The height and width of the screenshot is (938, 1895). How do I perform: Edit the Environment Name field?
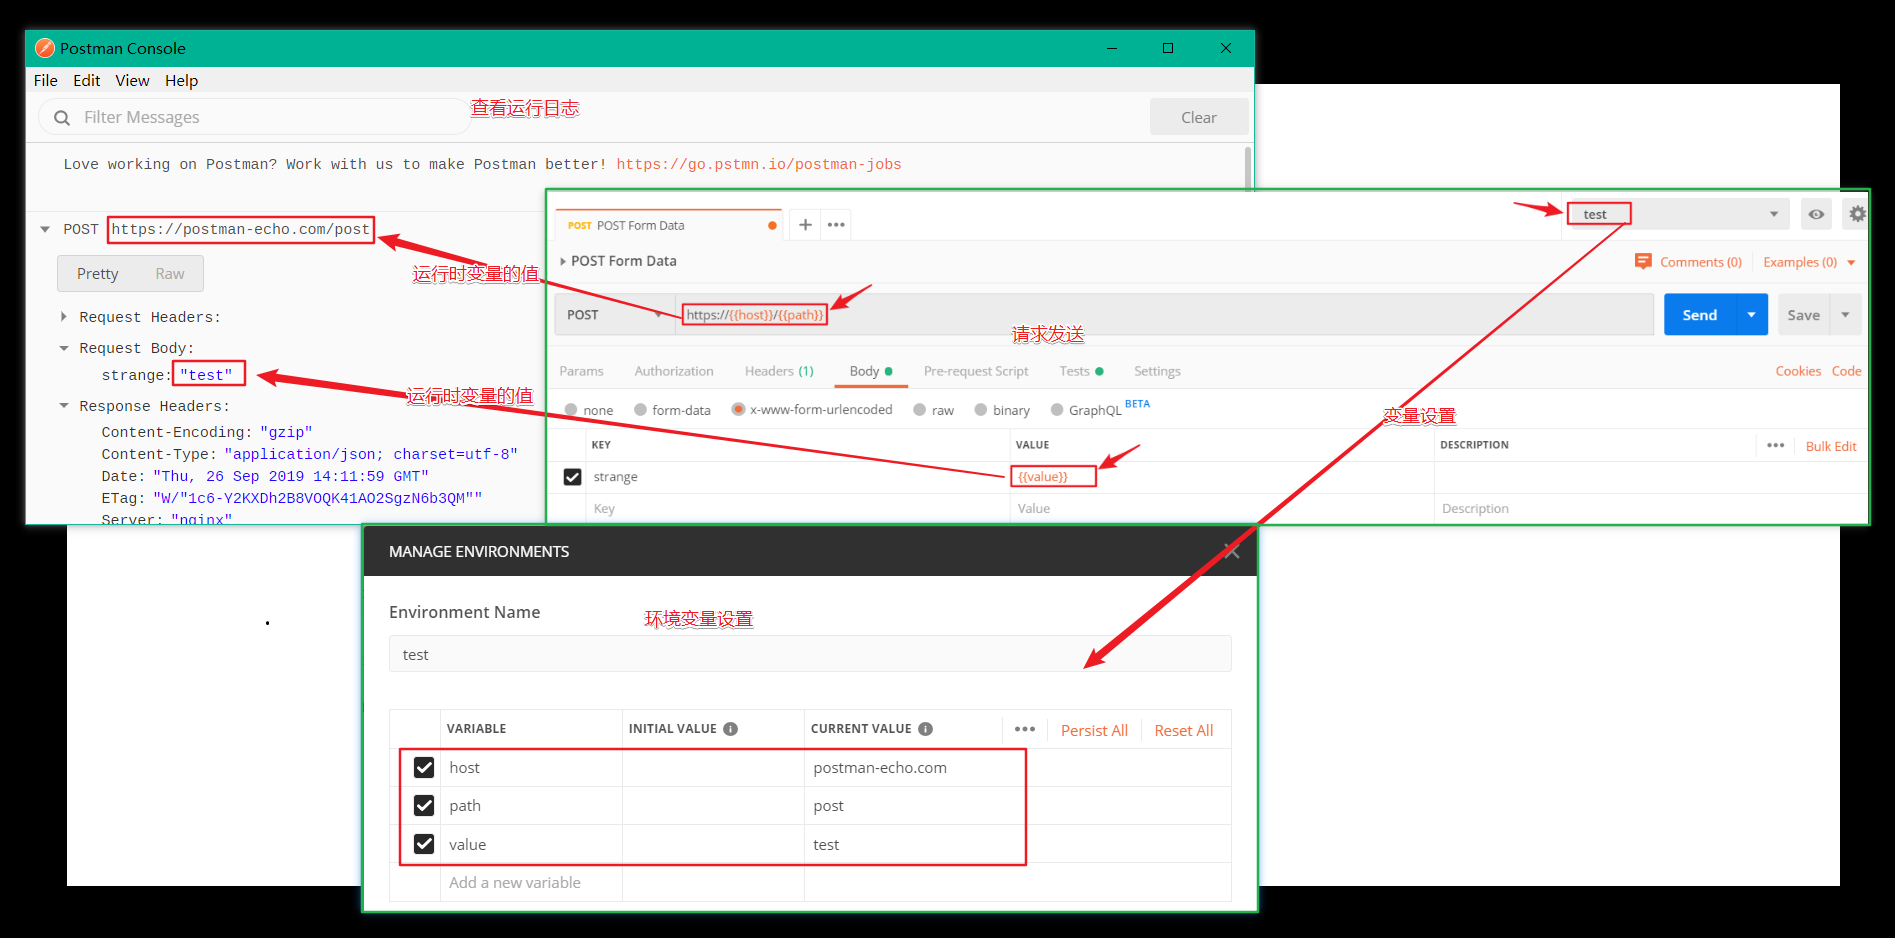(810, 654)
